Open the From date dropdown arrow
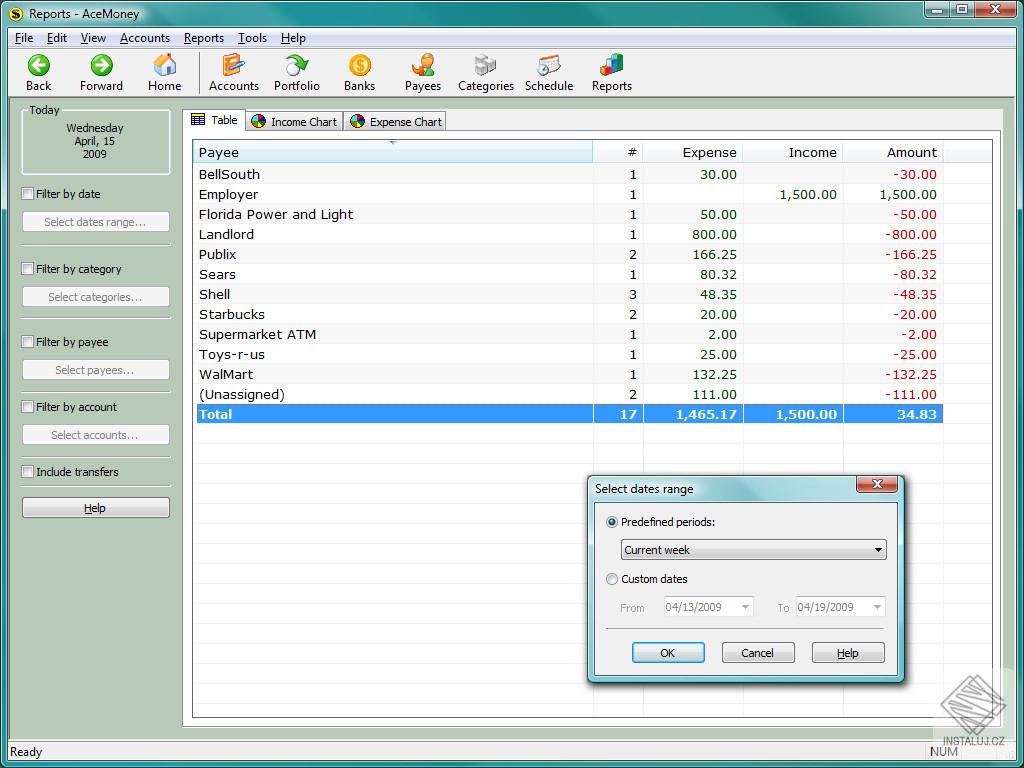The height and width of the screenshot is (768, 1024). pos(745,607)
